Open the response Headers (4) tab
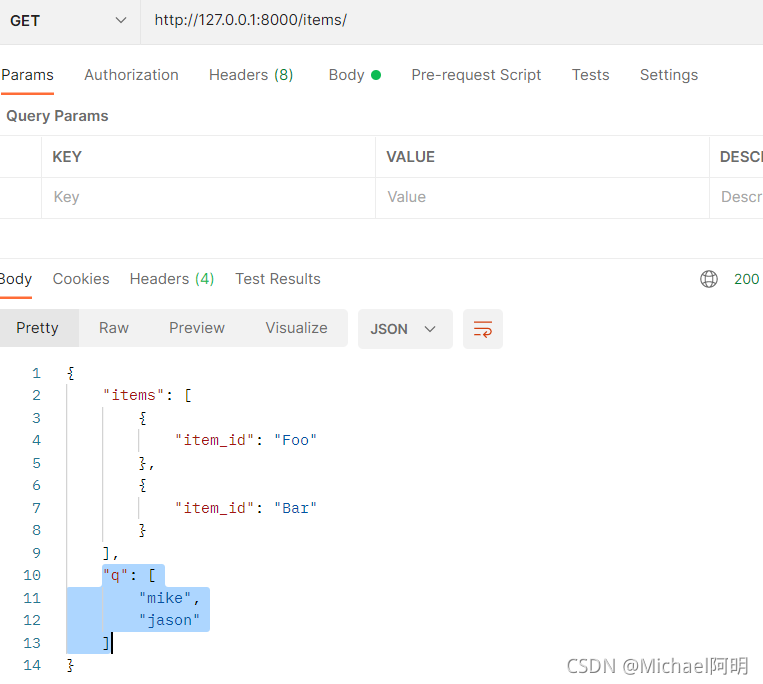763x684 pixels. (172, 279)
